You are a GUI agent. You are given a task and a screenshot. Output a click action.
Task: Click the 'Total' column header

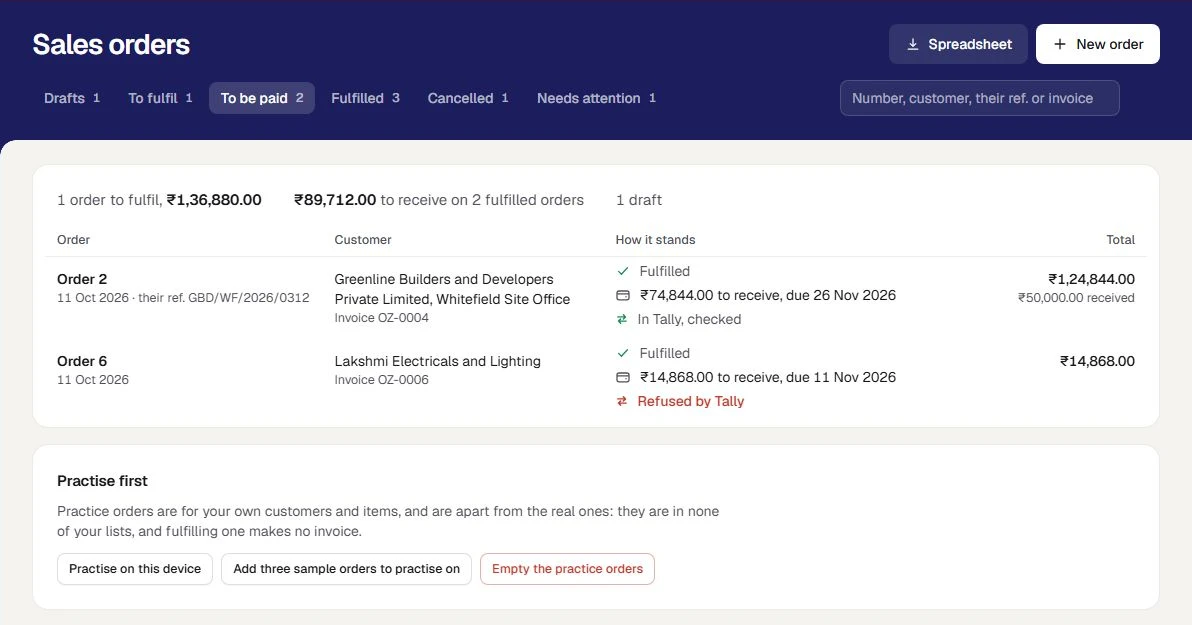click(1121, 240)
